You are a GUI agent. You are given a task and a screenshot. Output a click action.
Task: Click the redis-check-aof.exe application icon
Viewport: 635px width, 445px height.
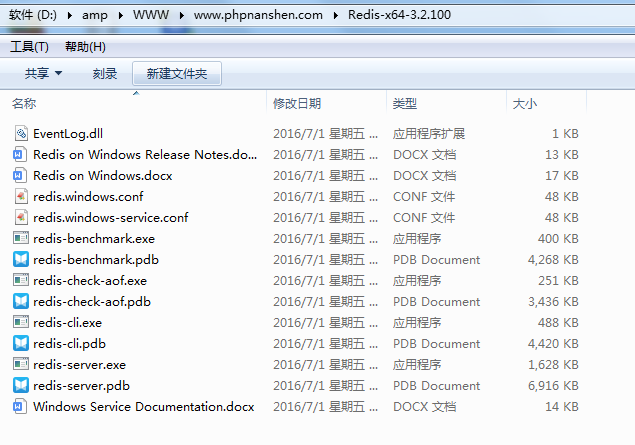[x=21, y=281]
